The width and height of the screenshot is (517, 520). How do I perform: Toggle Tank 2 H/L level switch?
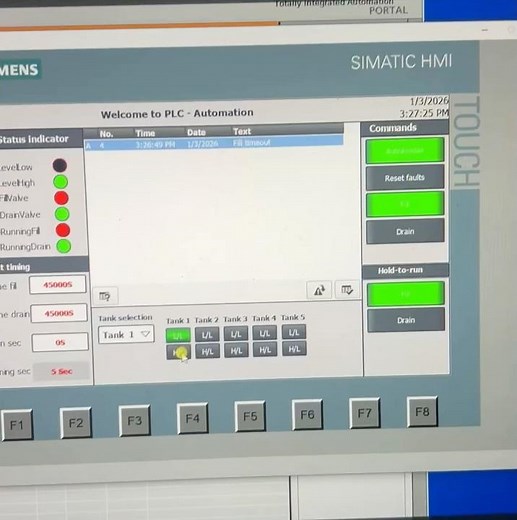tap(207, 351)
